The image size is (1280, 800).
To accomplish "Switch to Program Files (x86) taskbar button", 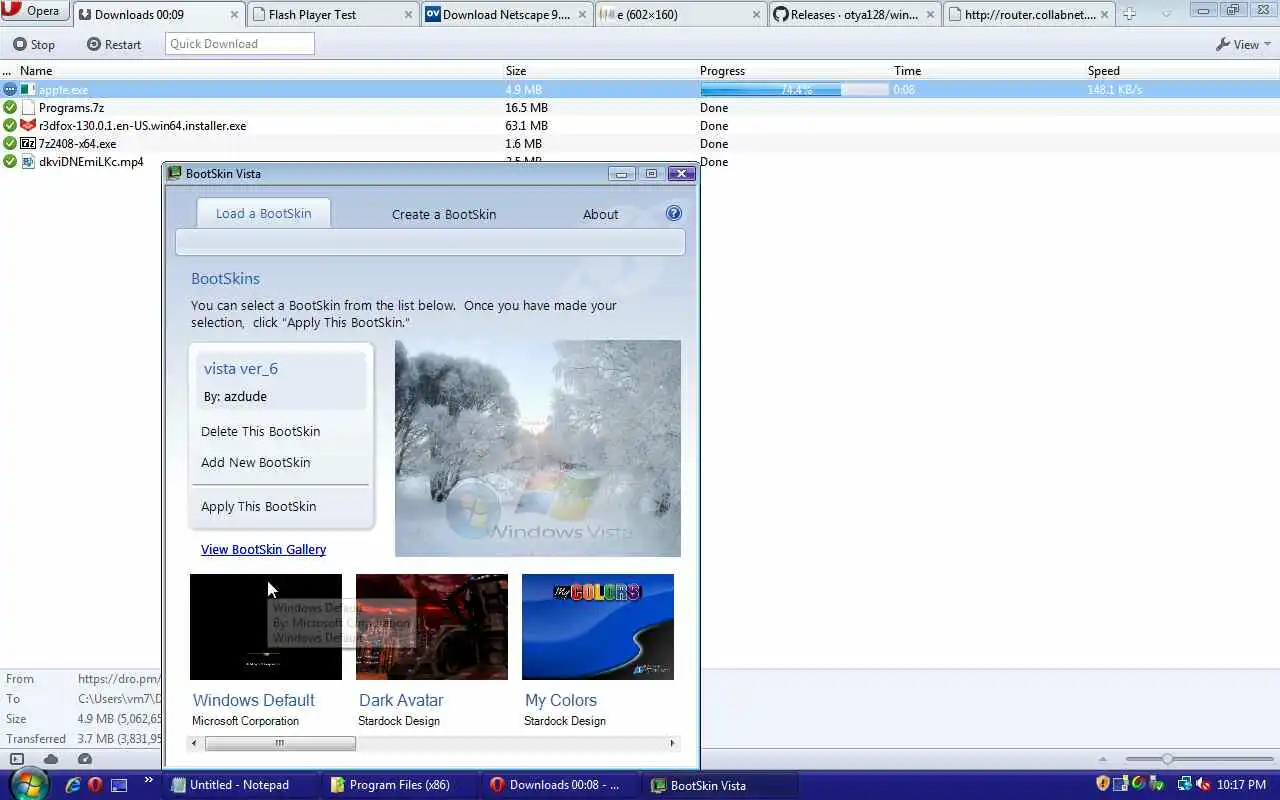I will [401, 785].
